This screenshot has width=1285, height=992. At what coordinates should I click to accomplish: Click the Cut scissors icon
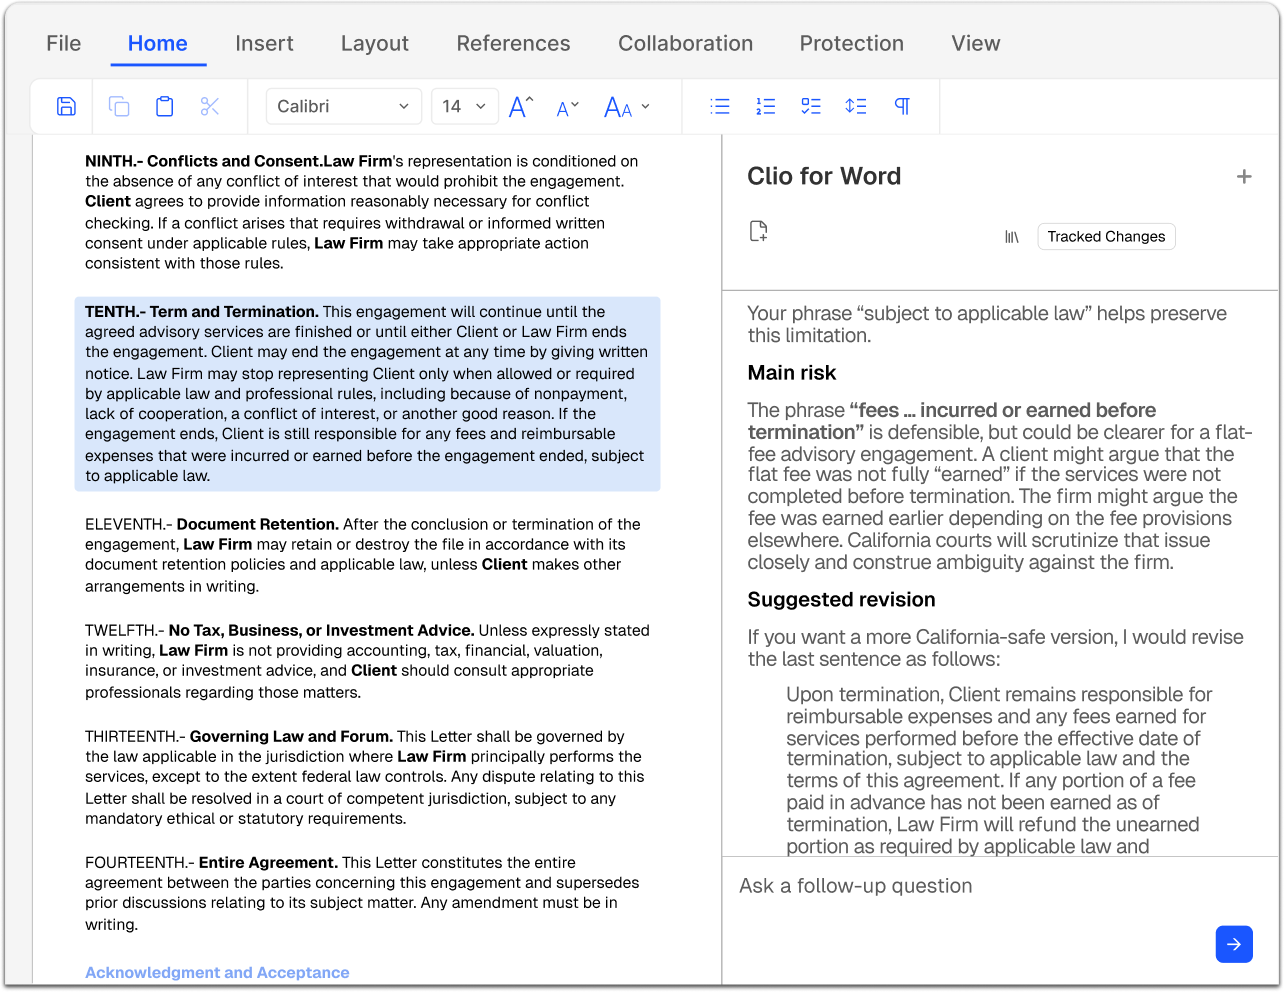(x=210, y=106)
